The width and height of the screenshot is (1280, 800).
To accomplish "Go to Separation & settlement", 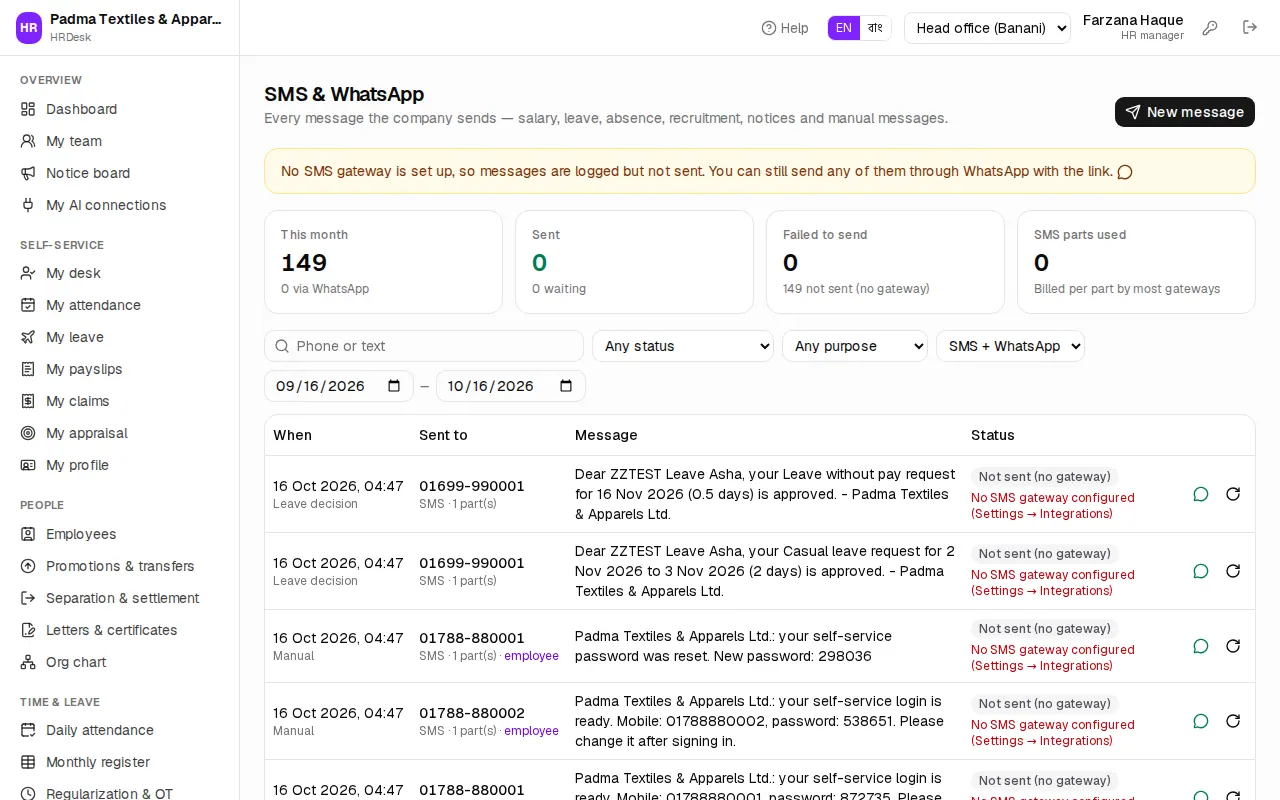I will 120,598.
